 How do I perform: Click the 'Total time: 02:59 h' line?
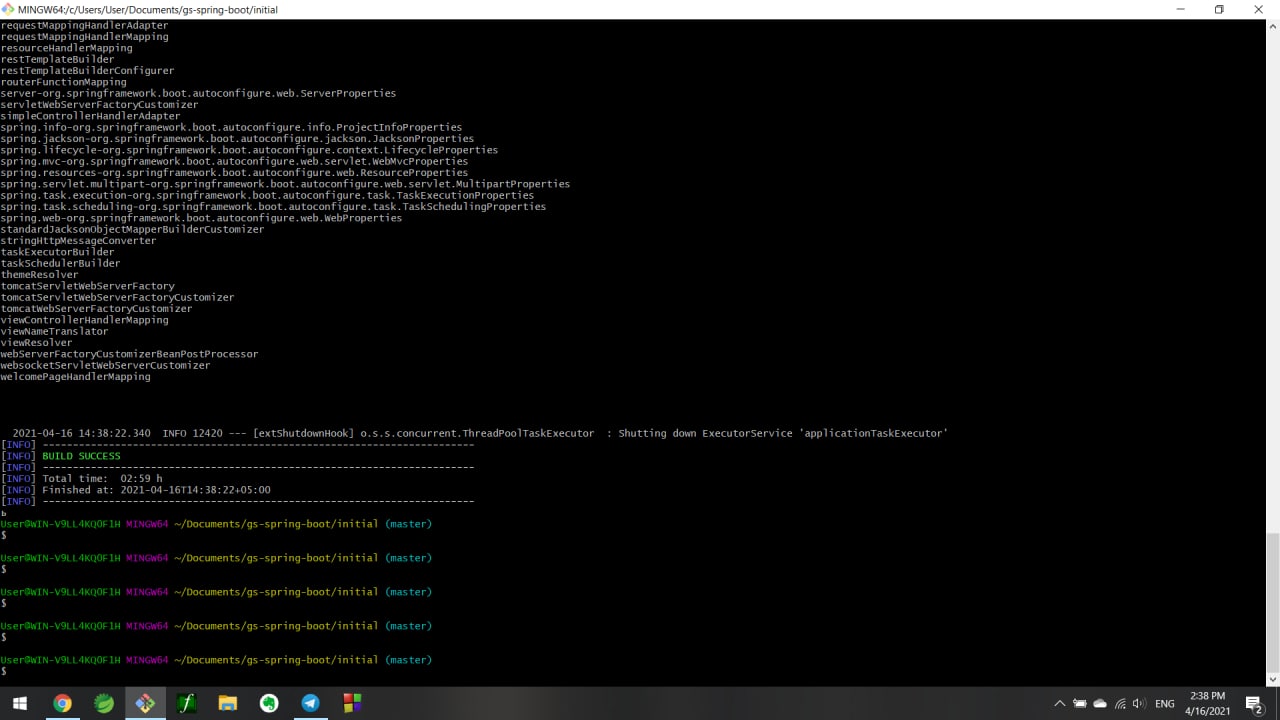pos(102,479)
